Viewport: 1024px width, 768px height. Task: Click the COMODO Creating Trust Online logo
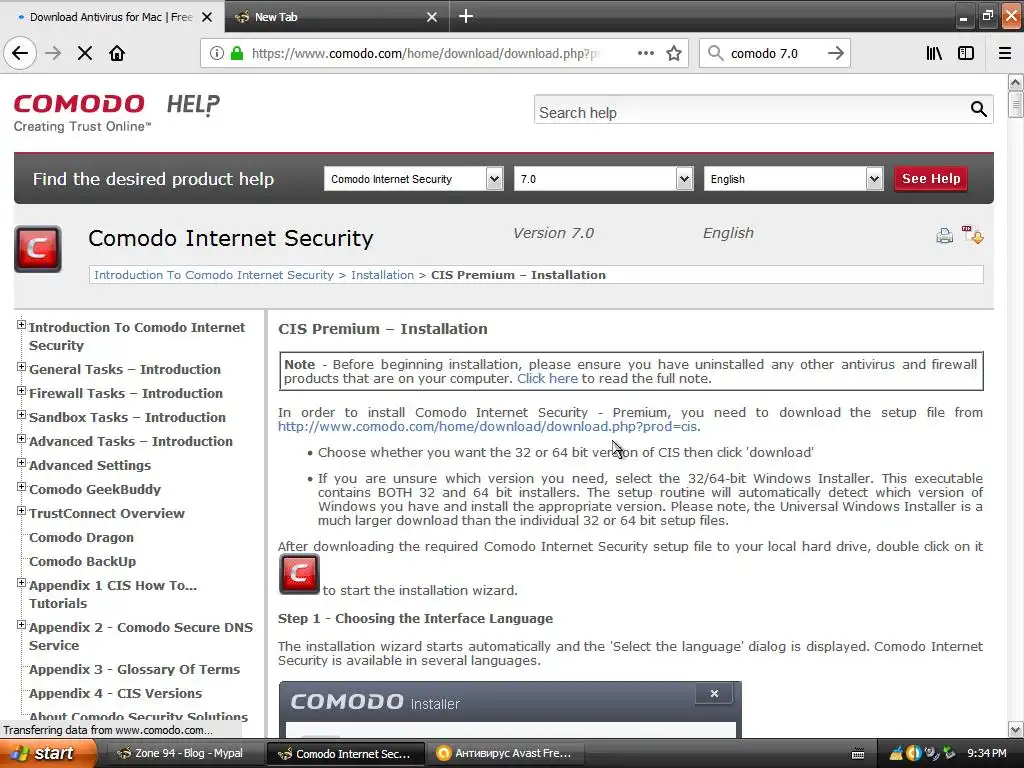[x=82, y=112]
